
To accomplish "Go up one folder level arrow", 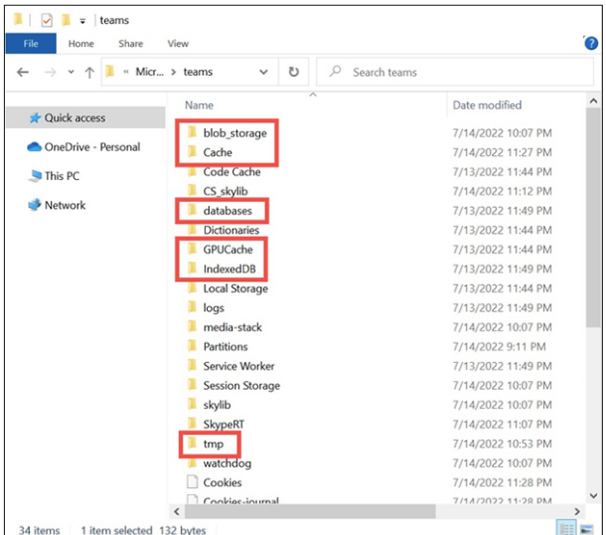I will pyautogui.click(x=89, y=72).
